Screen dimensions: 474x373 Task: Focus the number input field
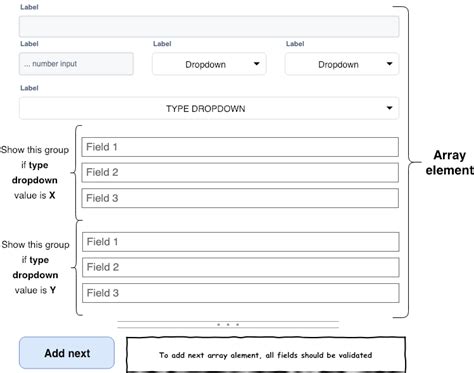76,64
